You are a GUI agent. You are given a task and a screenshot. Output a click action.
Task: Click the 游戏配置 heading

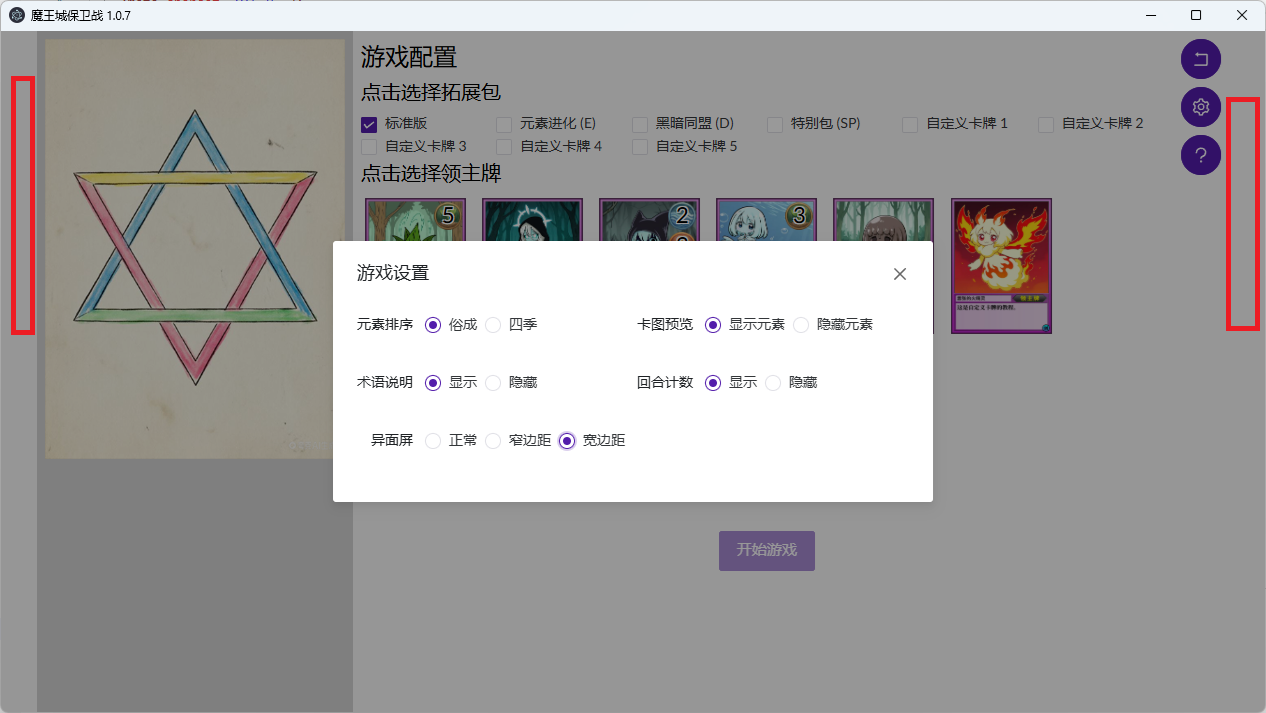409,57
